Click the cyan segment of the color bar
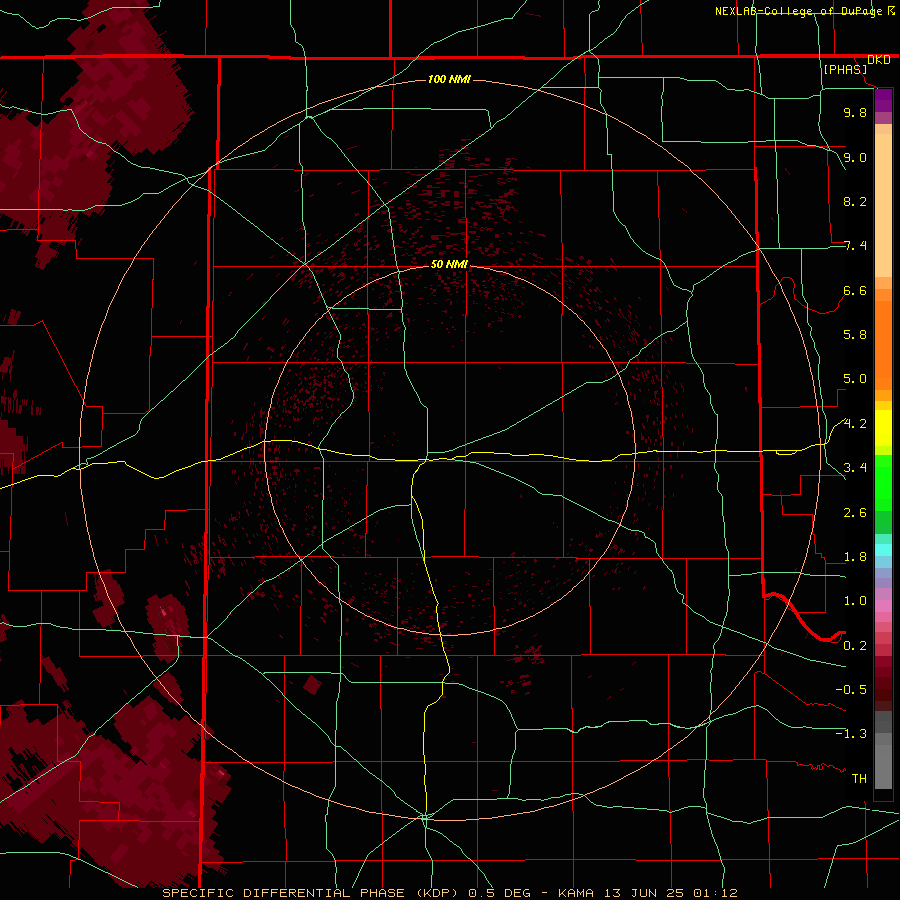Image resolution: width=900 pixels, height=900 pixels. point(883,550)
